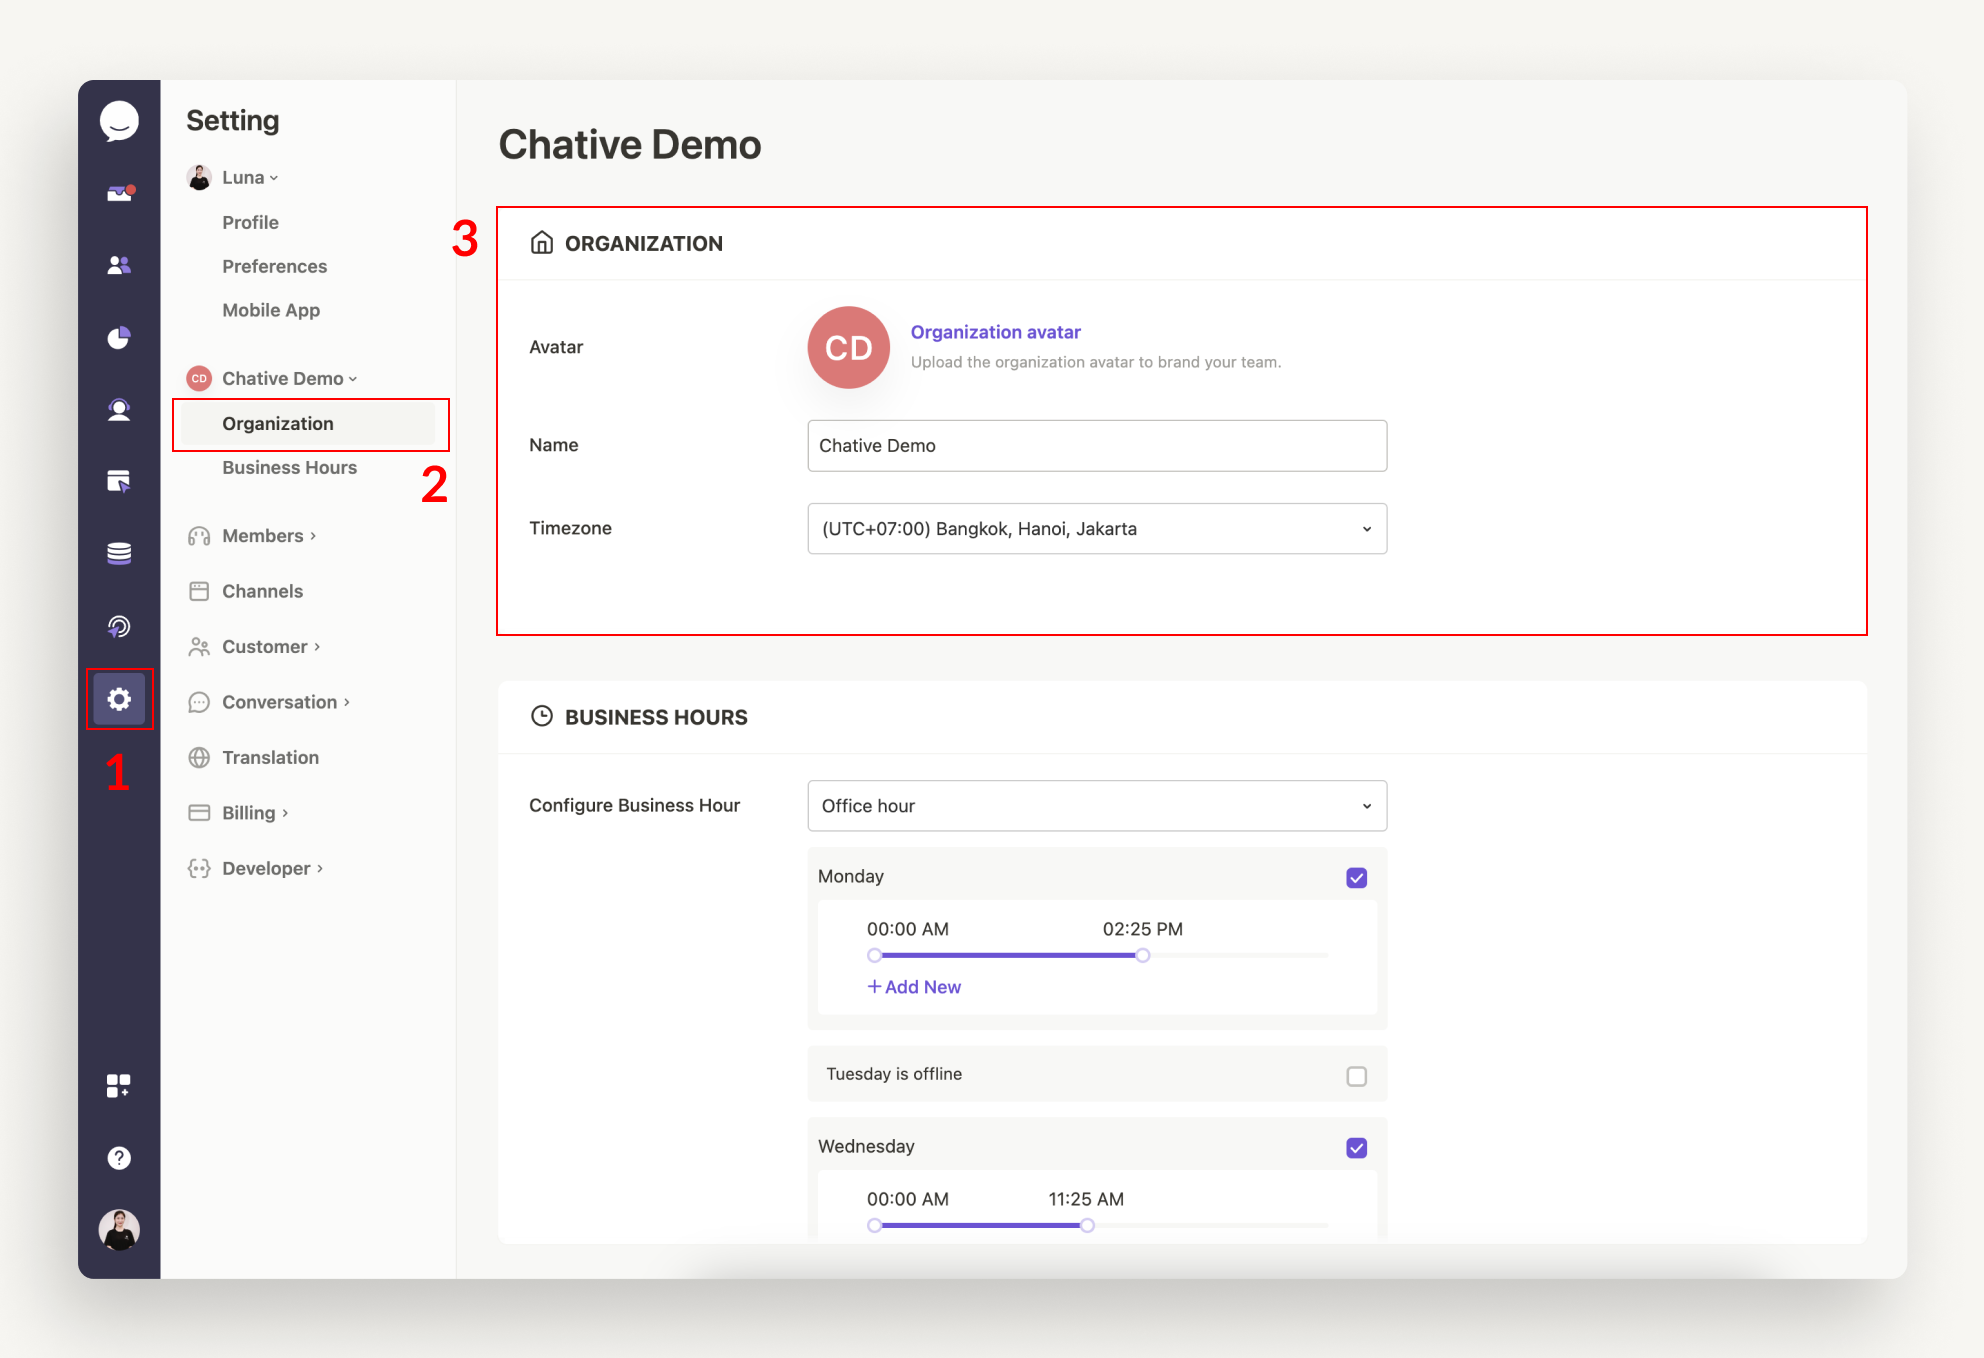Select the Contacts people icon in sidebar

(119, 264)
